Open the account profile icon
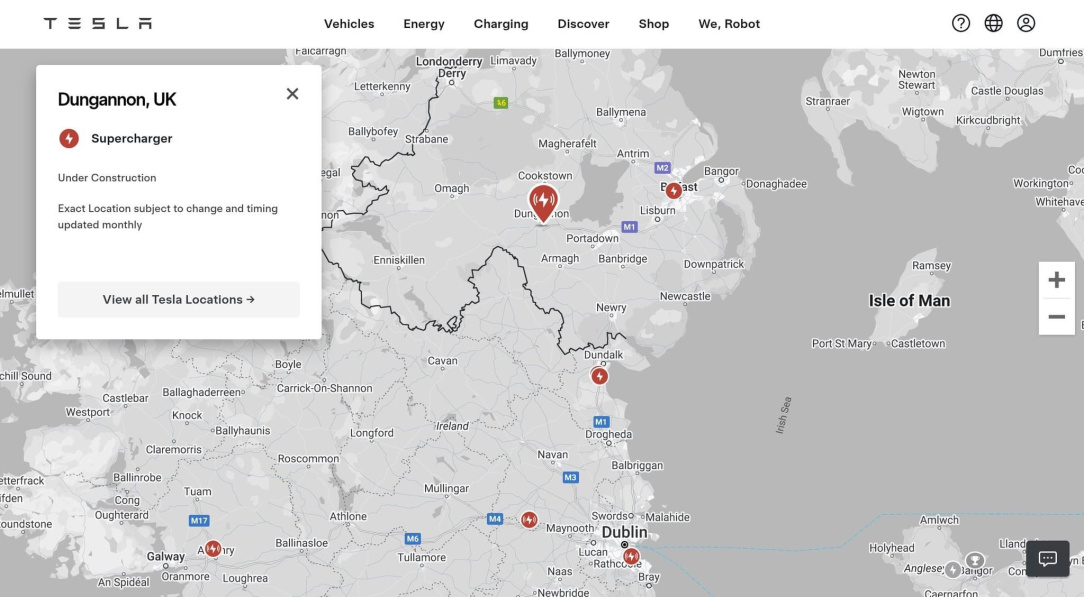Screen dimensions: 1084x597 tap(1026, 23)
